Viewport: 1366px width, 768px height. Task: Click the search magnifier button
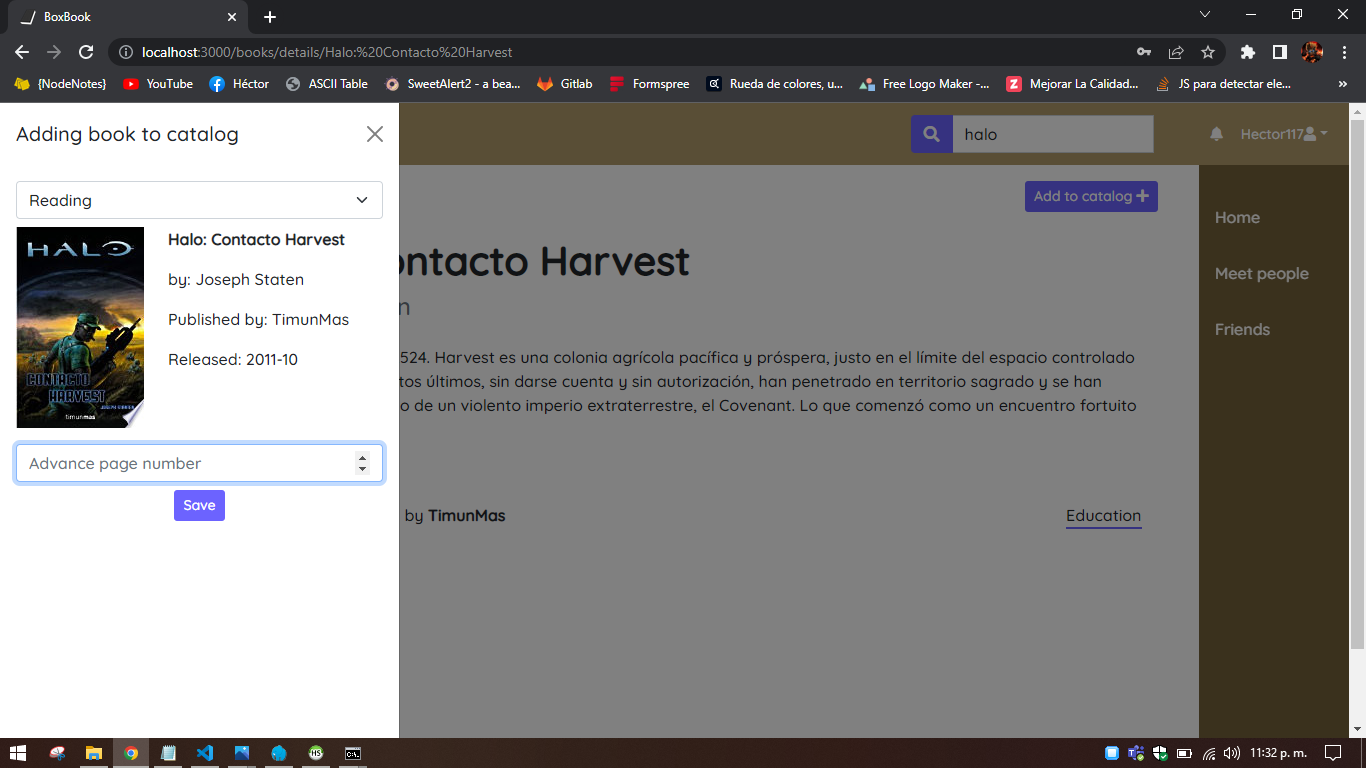coord(931,134)
